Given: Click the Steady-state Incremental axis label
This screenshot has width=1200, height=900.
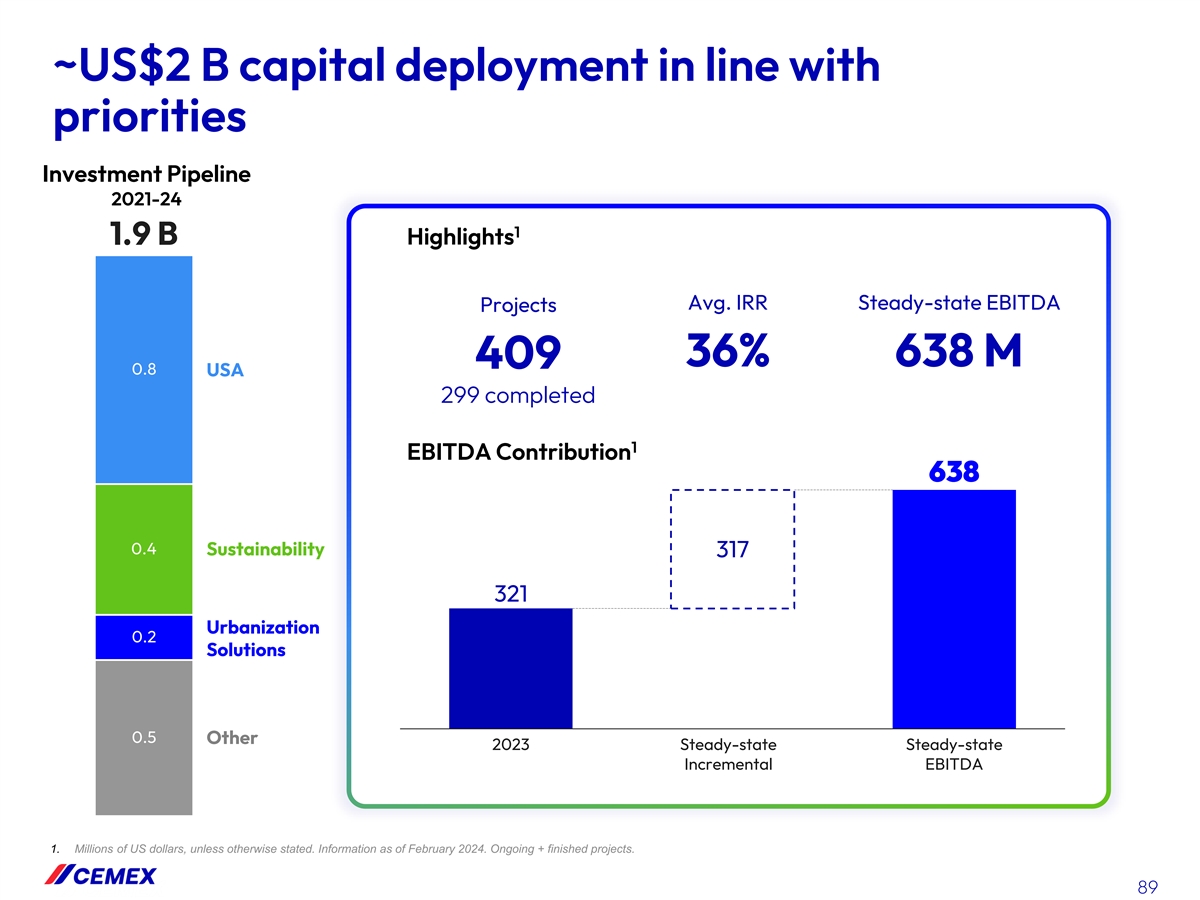Looking at the screenshot, I should click(728, 755).
